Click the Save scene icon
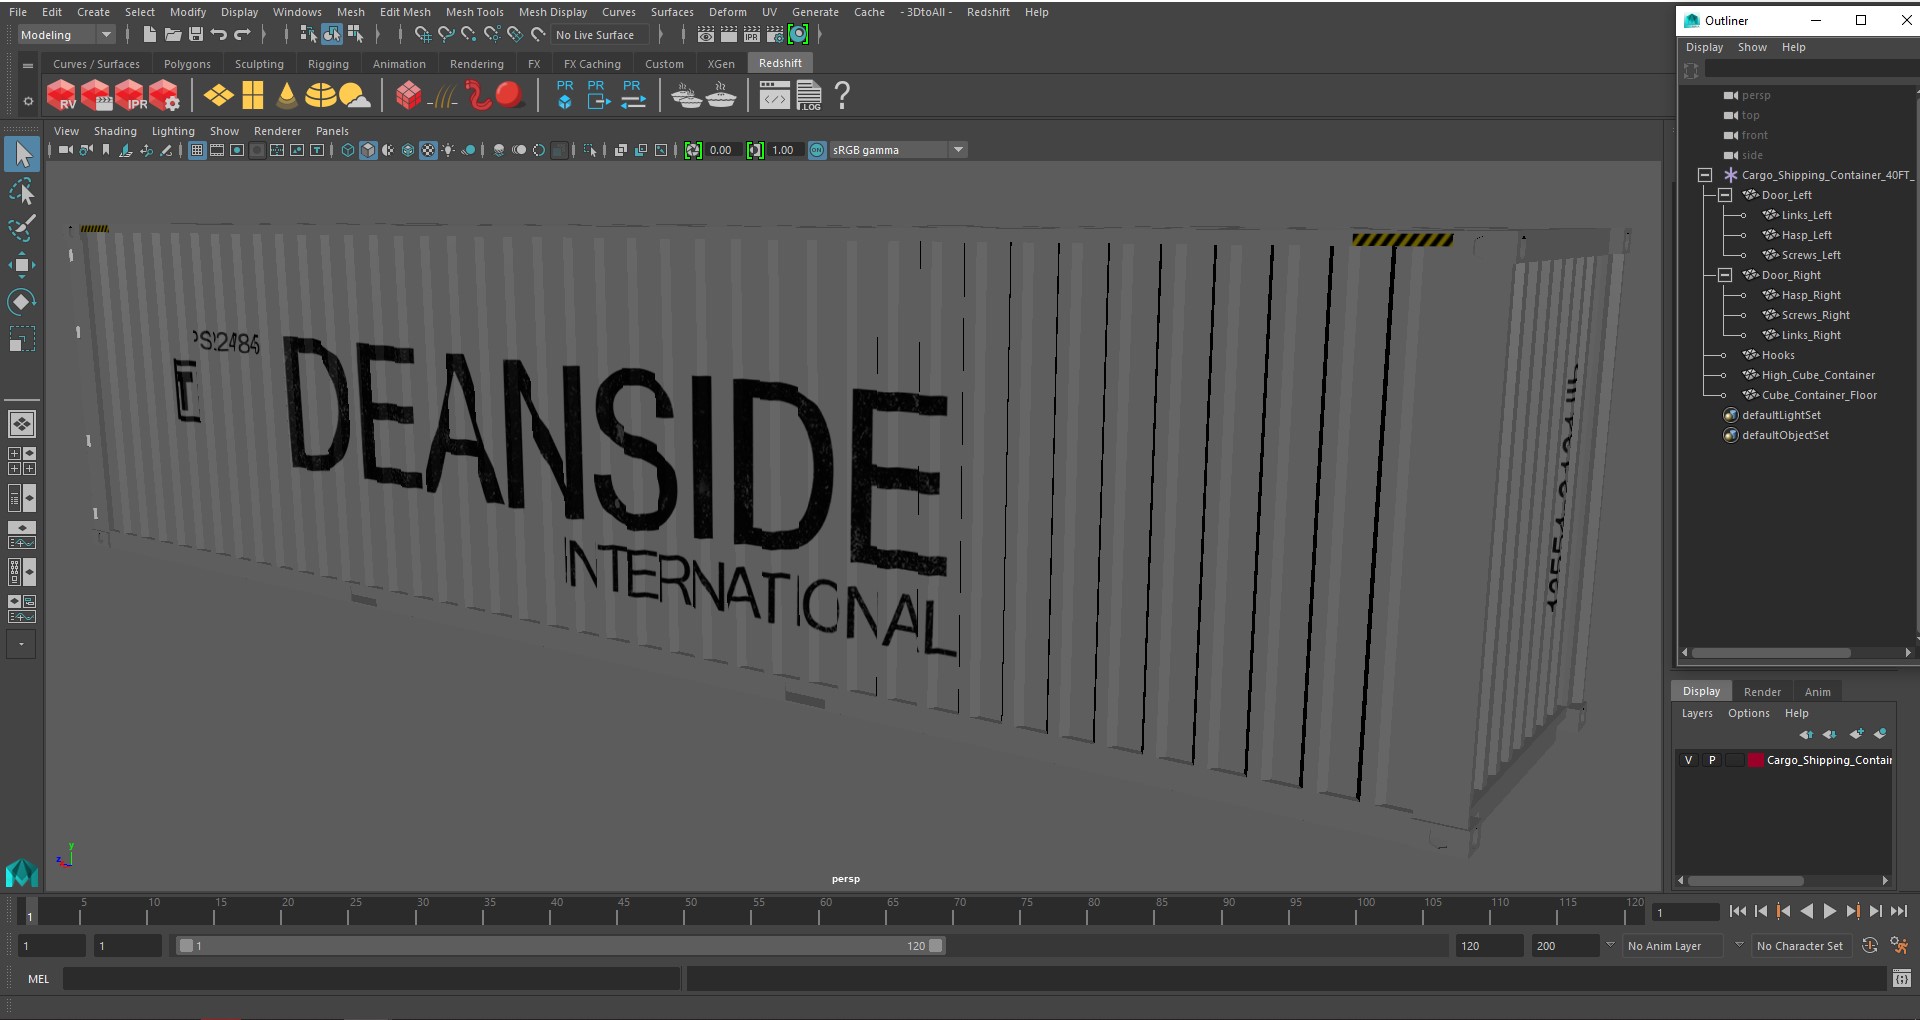 [196, 34]
